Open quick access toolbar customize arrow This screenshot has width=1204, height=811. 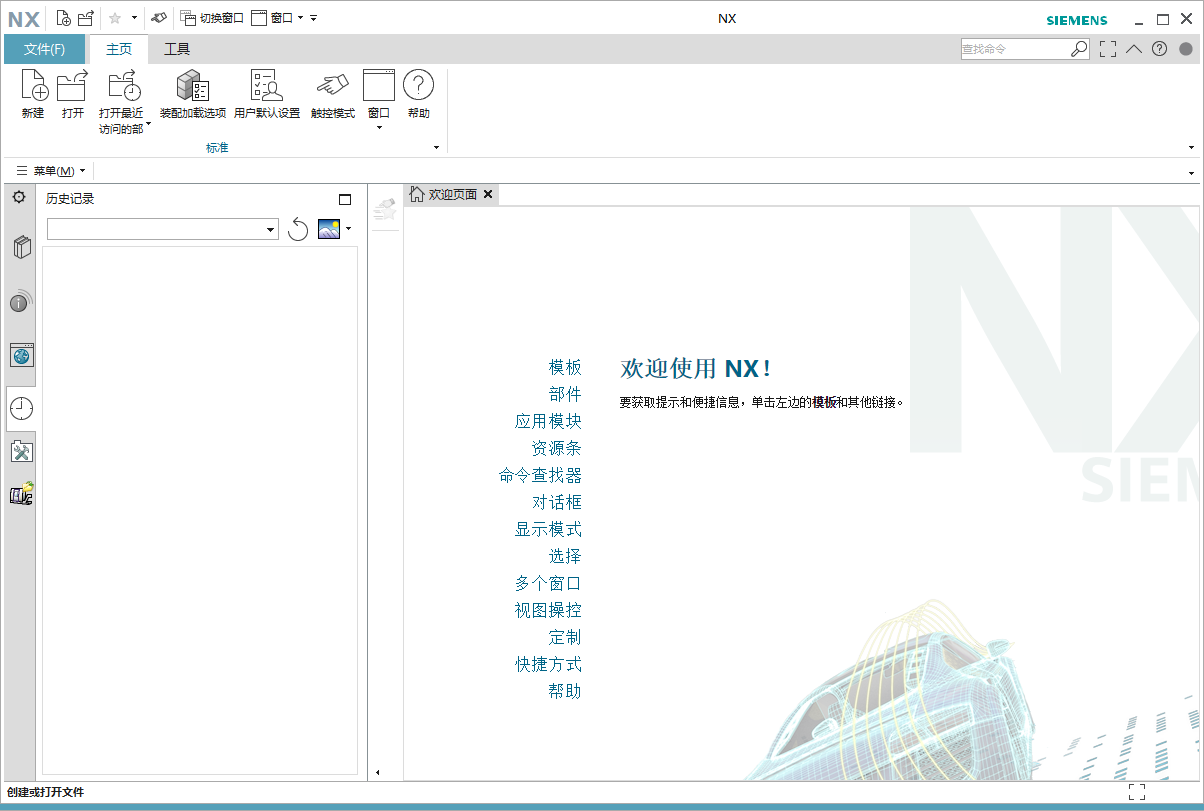[x=314, y=18]
